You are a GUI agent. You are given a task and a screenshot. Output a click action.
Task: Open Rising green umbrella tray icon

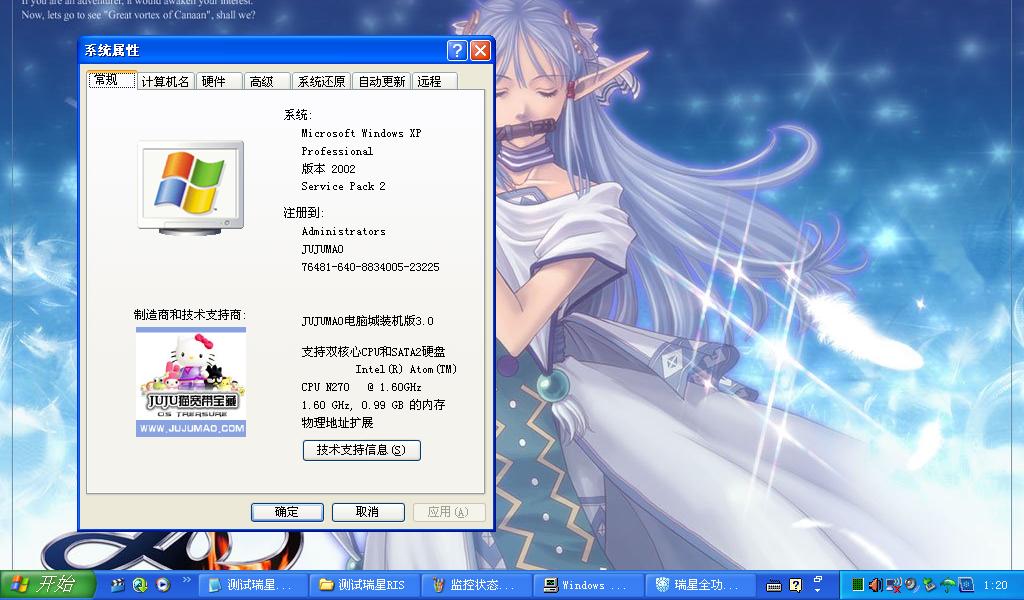click(948, 585)
